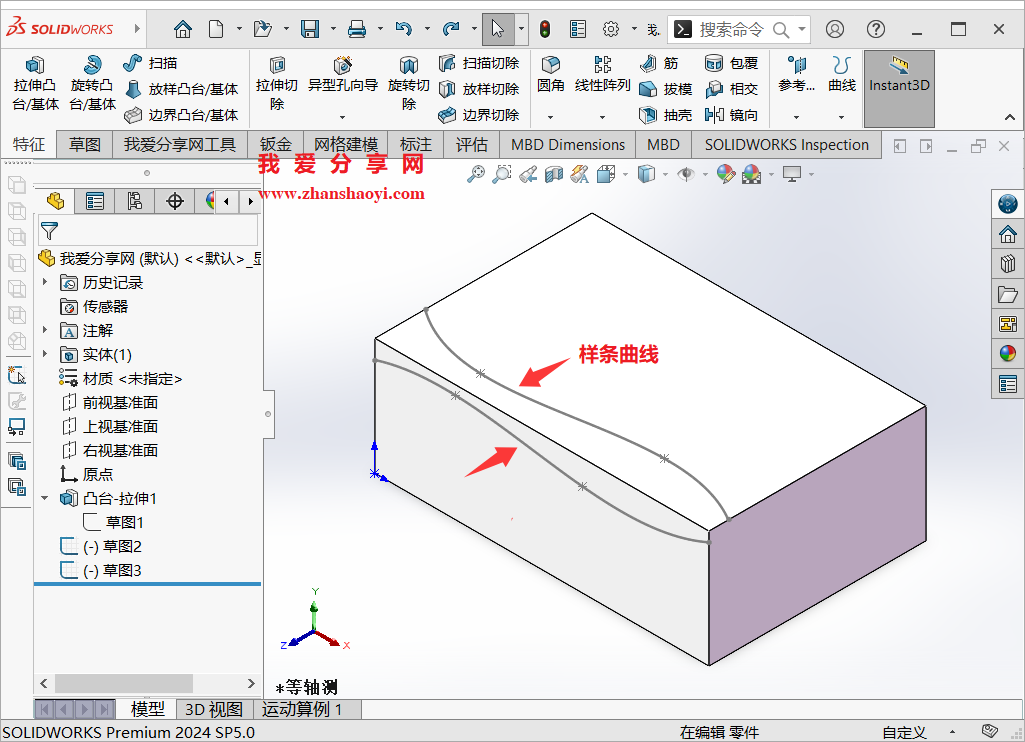The width and height of the screenshot is (1025, 742).
Task: Click the Linear Pattern (线性阵列) tool
Action: point(602,75)
